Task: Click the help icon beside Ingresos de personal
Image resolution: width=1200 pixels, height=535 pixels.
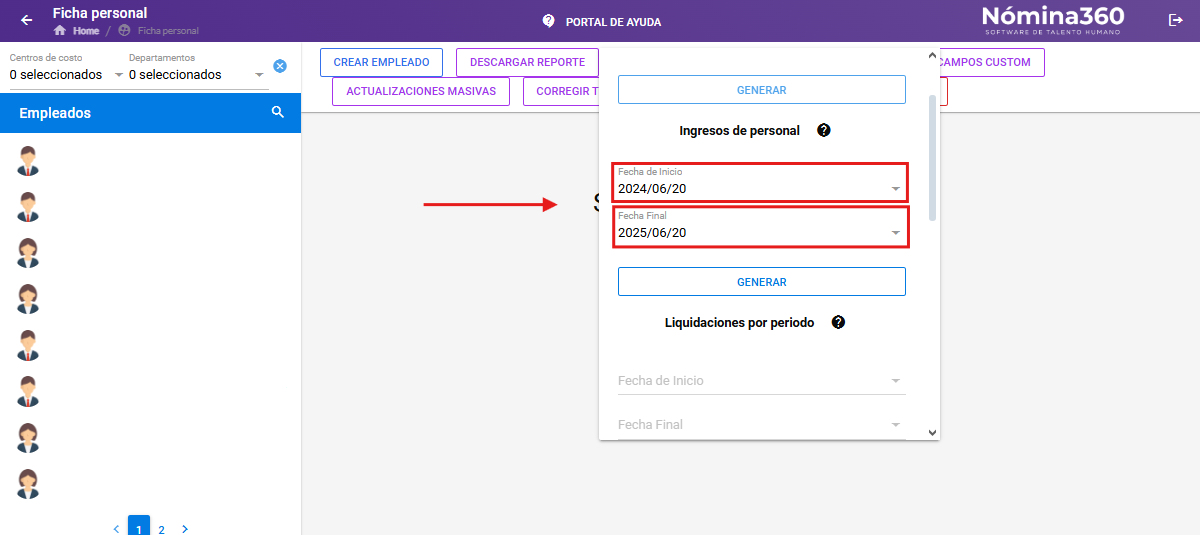Action: pyautogui.click(x=824, y=130)
